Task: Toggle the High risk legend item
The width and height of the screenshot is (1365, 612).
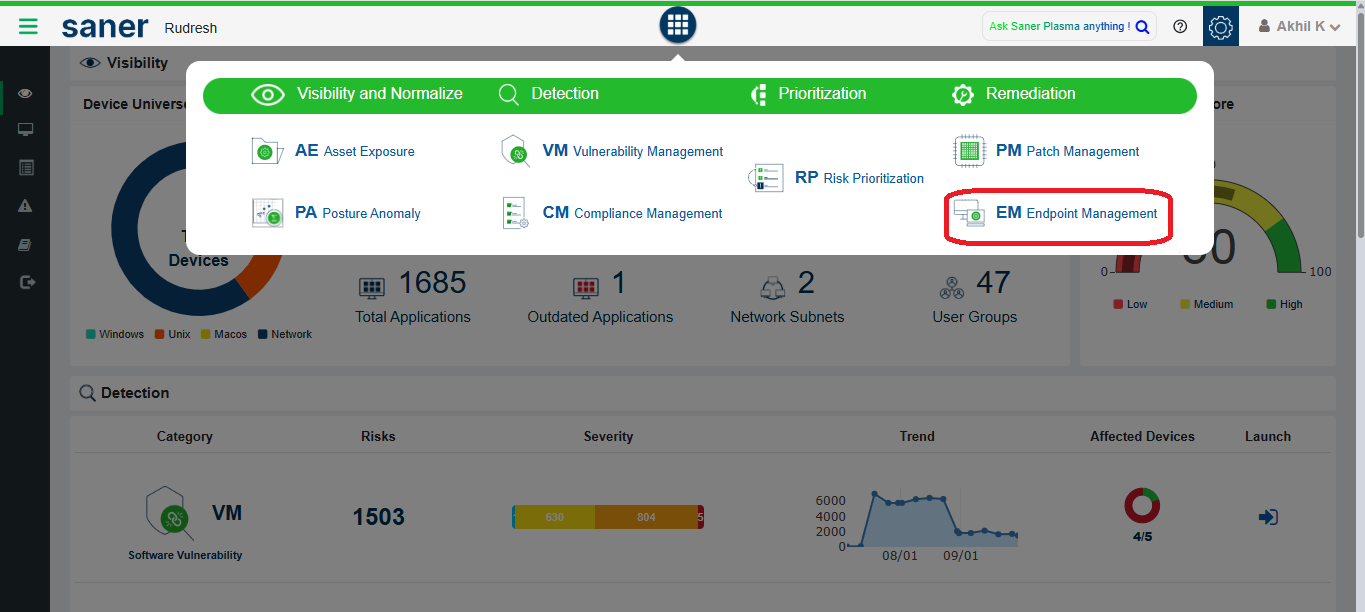Action: 1284,304
